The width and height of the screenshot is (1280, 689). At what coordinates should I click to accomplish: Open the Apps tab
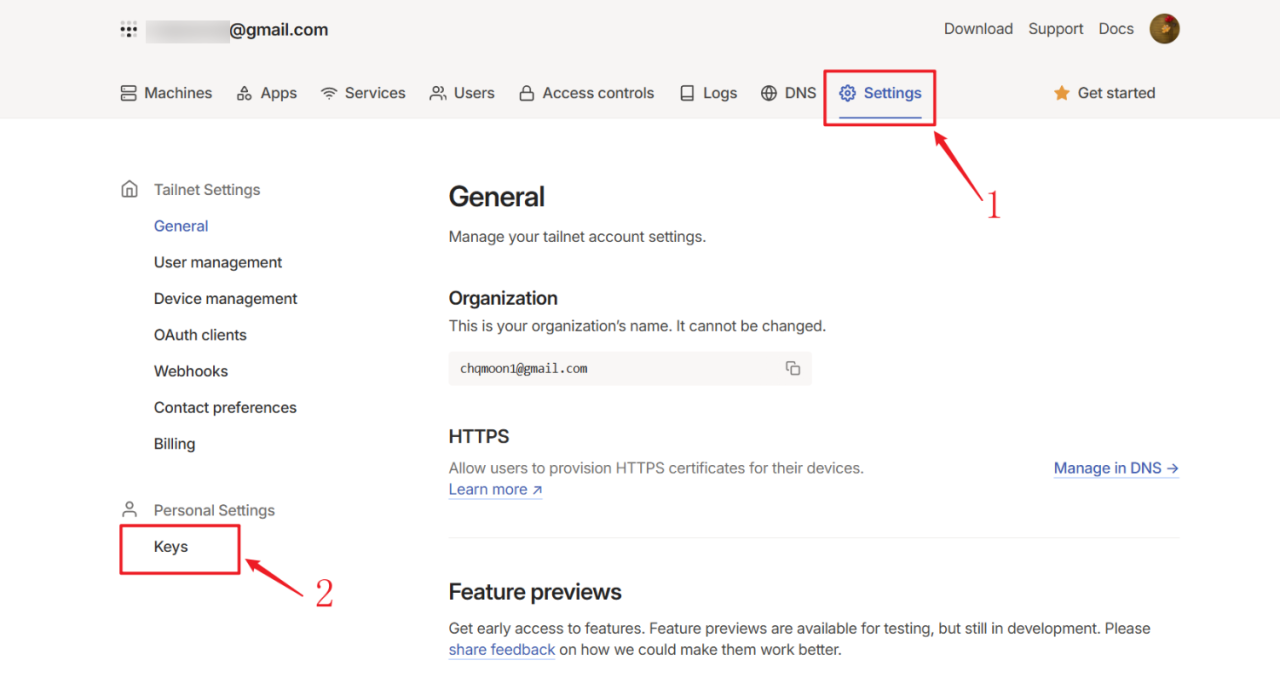266,93
